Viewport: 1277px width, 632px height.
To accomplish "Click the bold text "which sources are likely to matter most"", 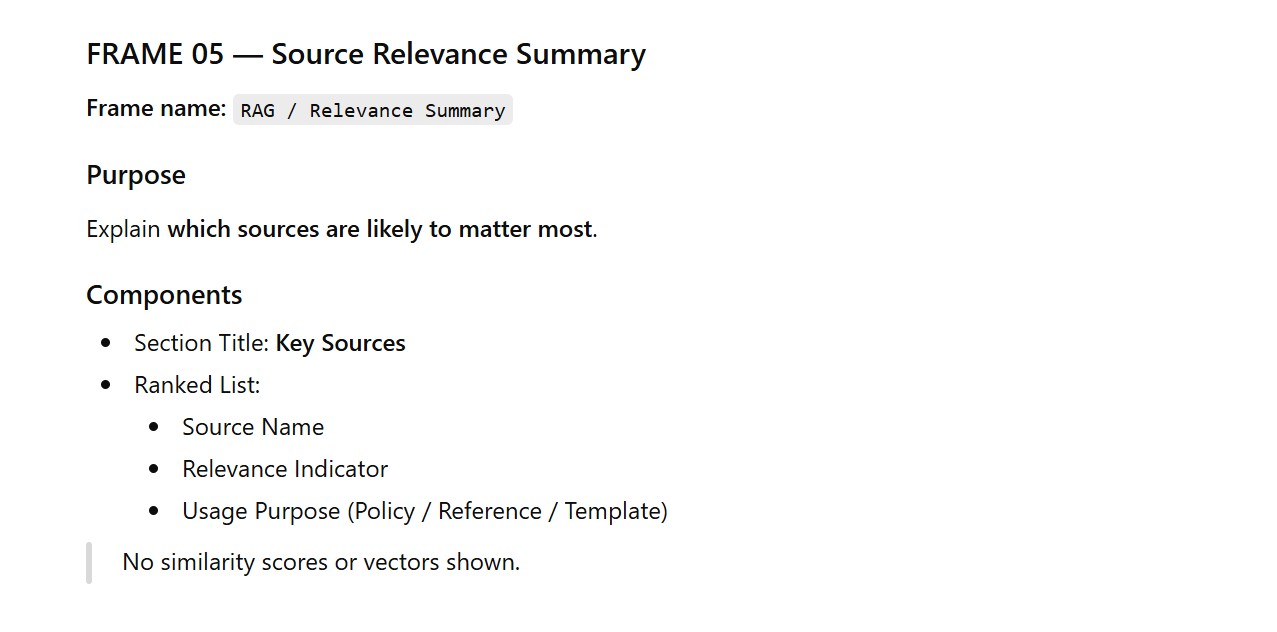I will coord(379,229).
